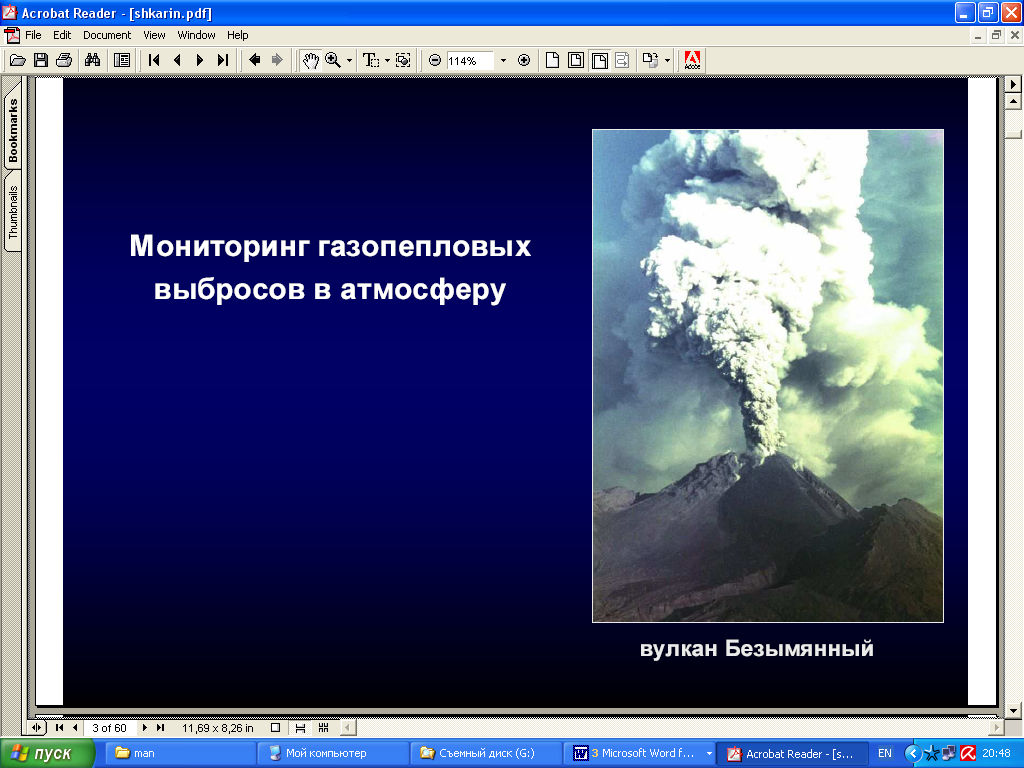Click the EN language indicator in tray
1024x768 pixels.
[x=885, y=754]
